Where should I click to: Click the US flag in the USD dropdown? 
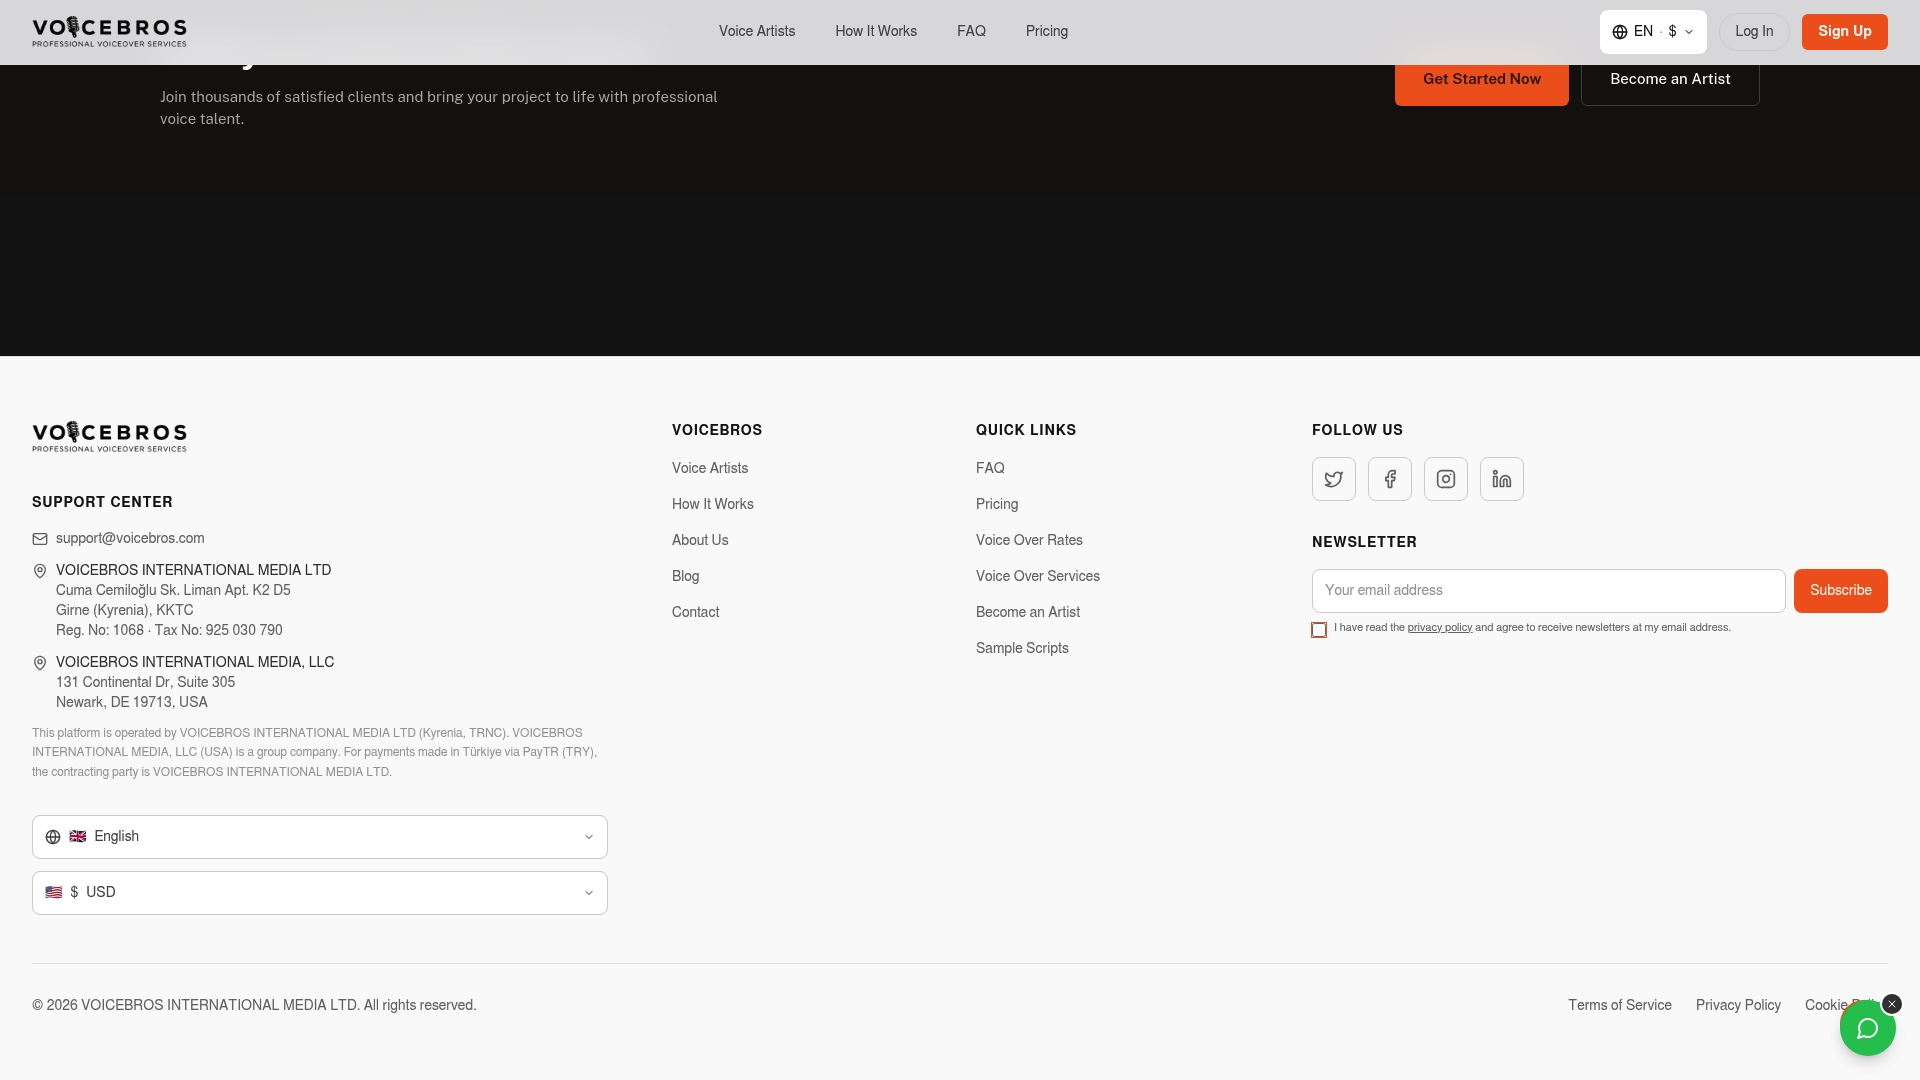(x=54, y=892)
